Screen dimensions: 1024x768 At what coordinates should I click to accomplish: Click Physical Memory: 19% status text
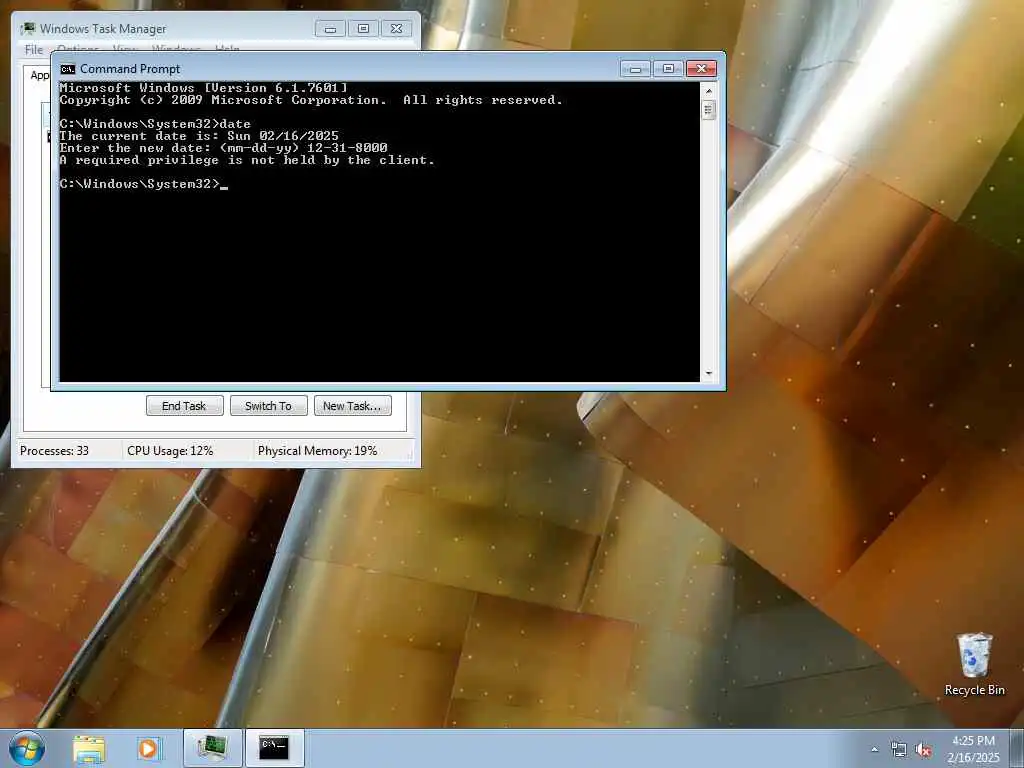(x=317, y=451)
